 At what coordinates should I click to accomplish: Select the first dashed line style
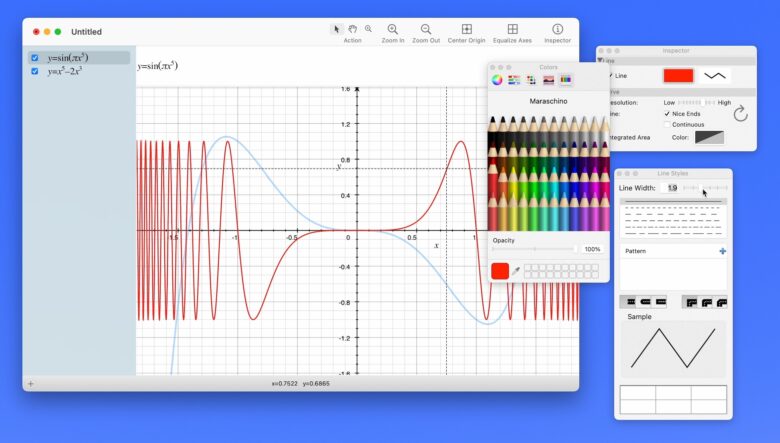[673, 208]
